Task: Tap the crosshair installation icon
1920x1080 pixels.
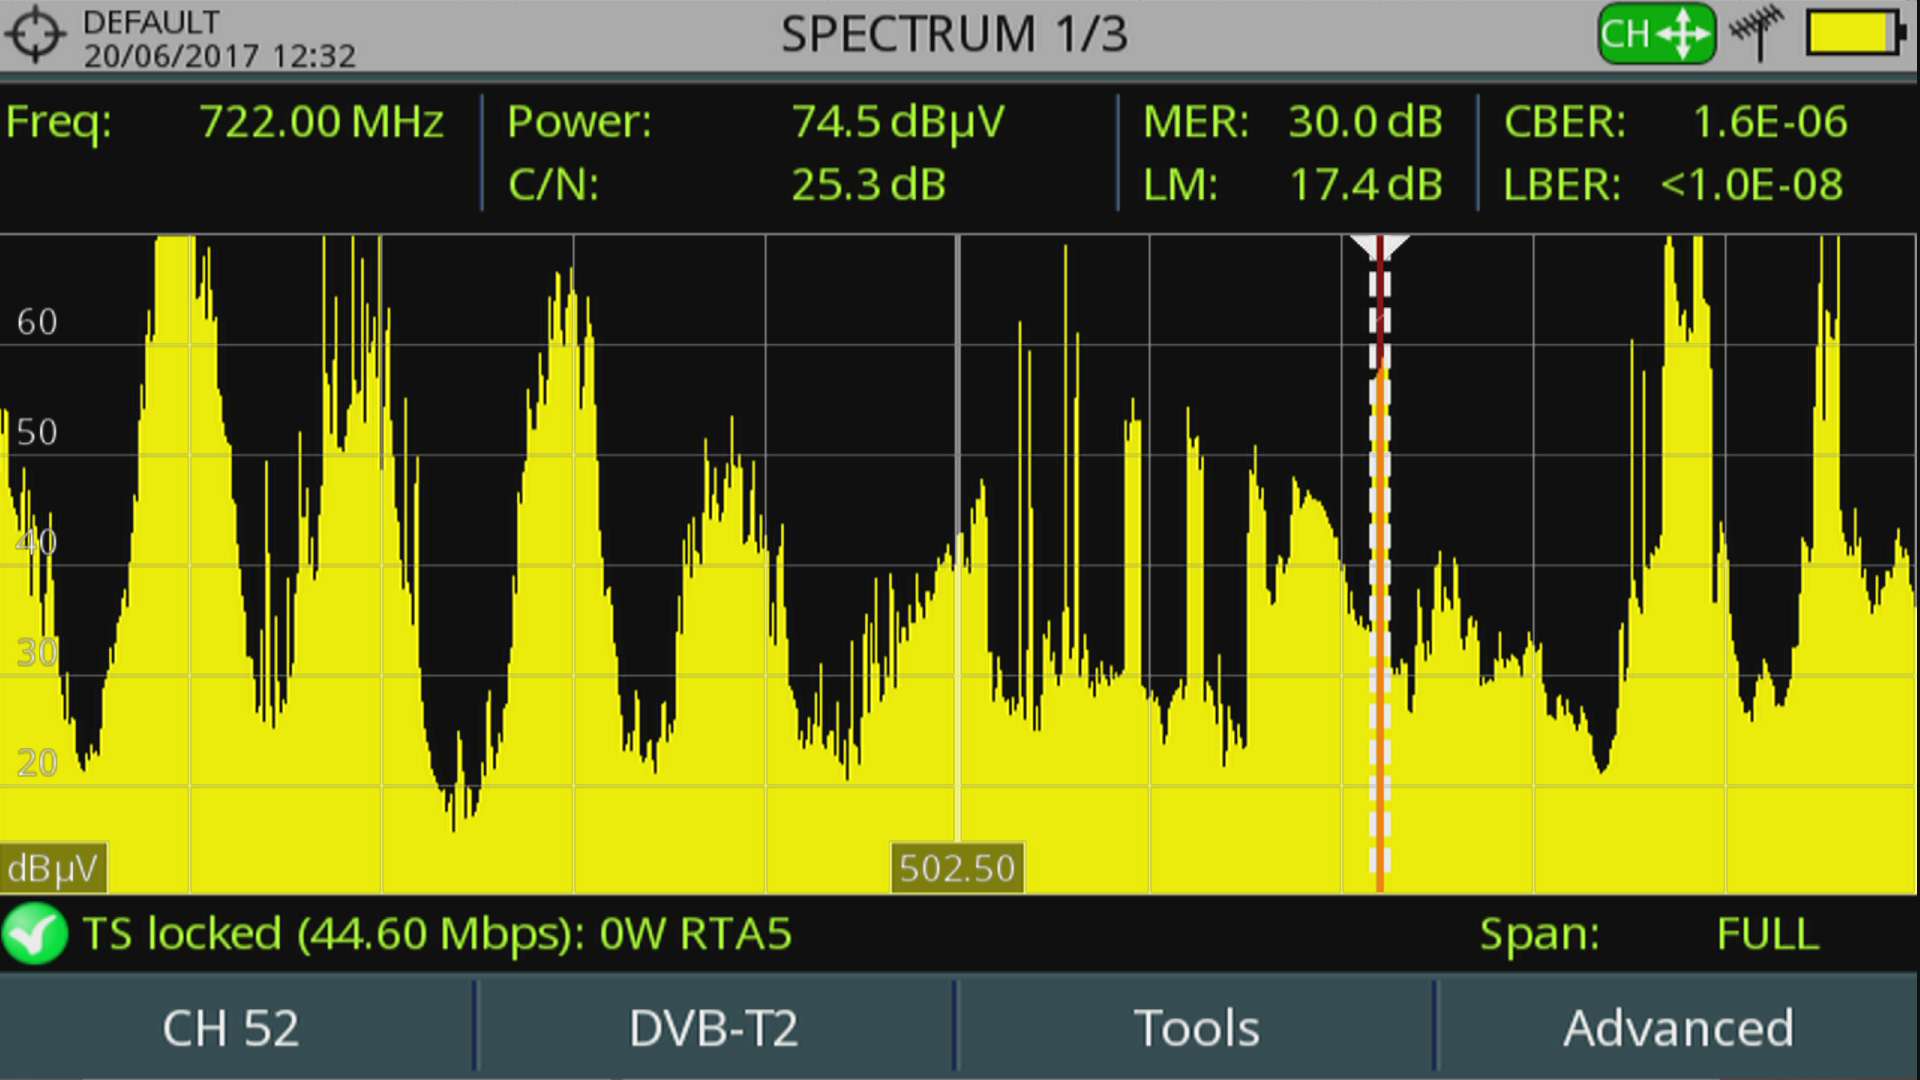Action: click(x=36, y=35)
